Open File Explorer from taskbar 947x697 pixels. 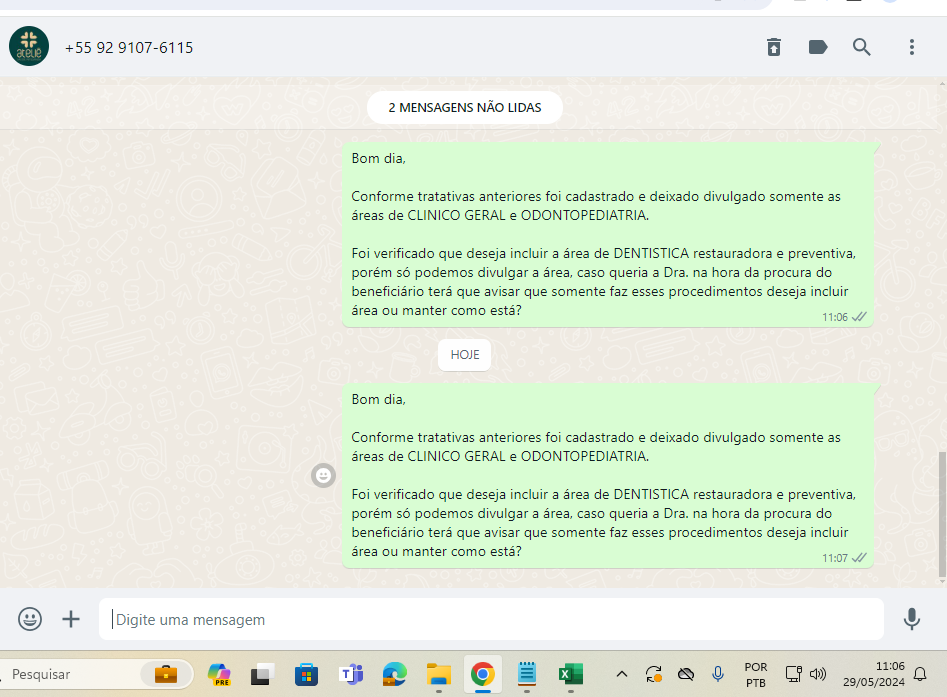point(438,674)
